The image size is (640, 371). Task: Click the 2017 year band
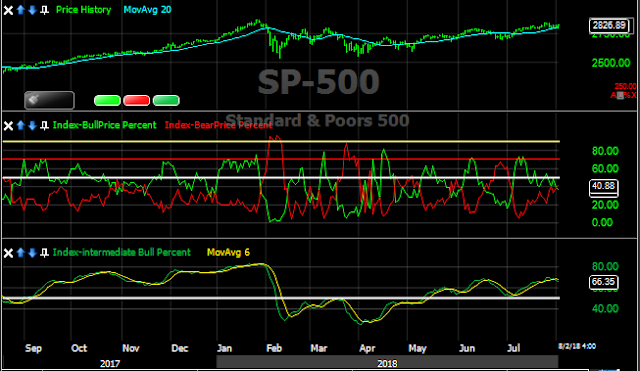pos(110,363)
